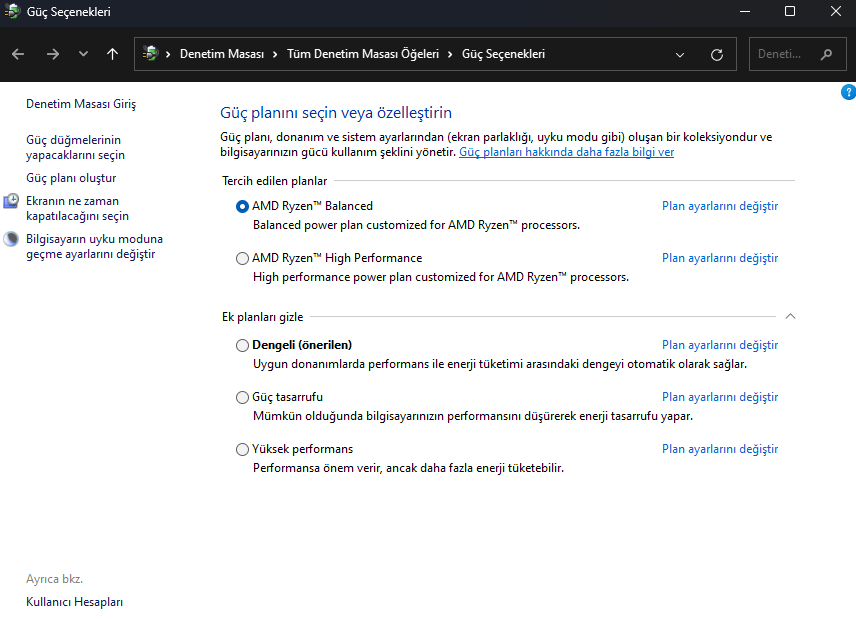Open the blue help question mark
Viewport: 856px width, 619px height.
click(x=848, y=92)
